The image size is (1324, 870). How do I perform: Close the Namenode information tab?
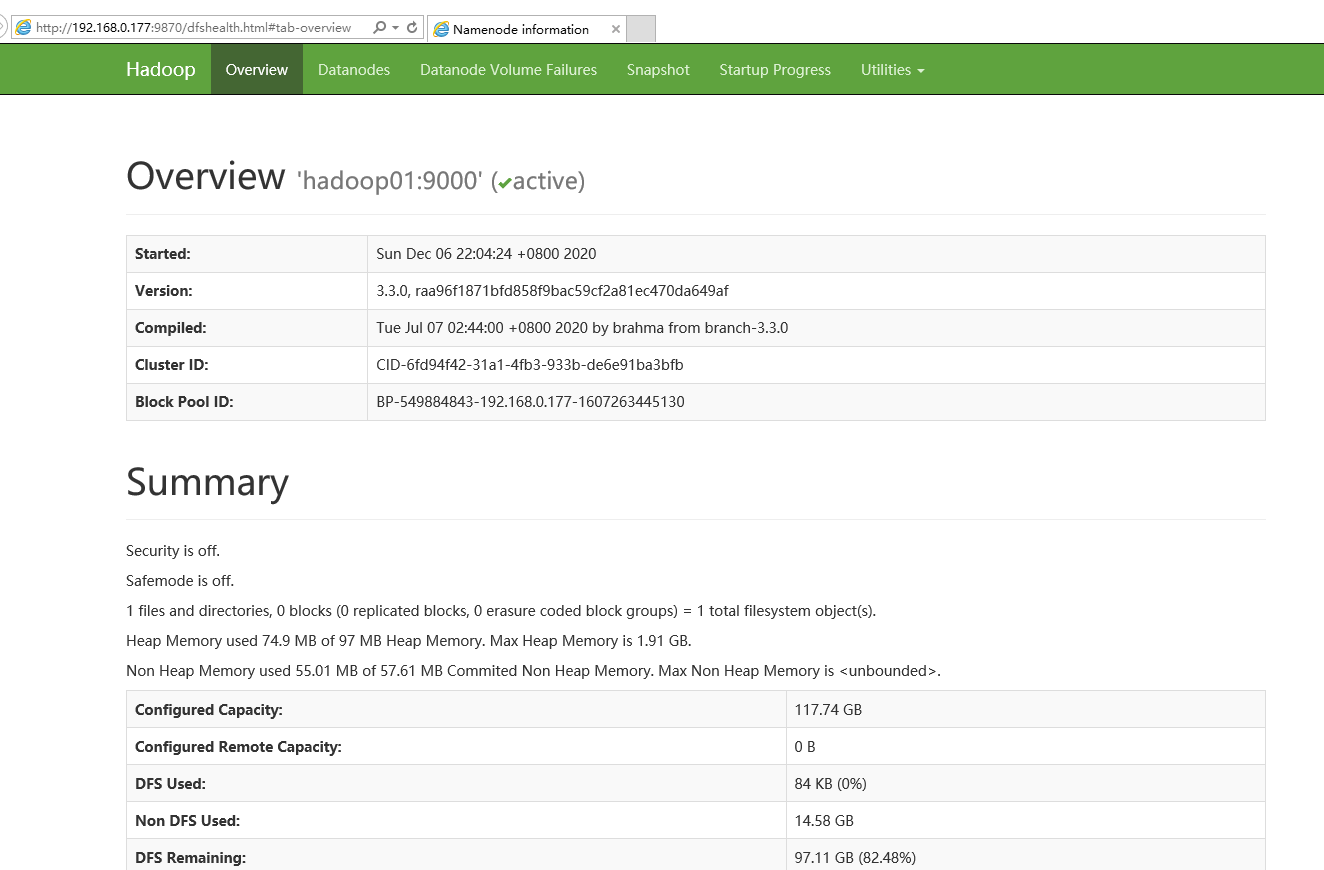616,29
